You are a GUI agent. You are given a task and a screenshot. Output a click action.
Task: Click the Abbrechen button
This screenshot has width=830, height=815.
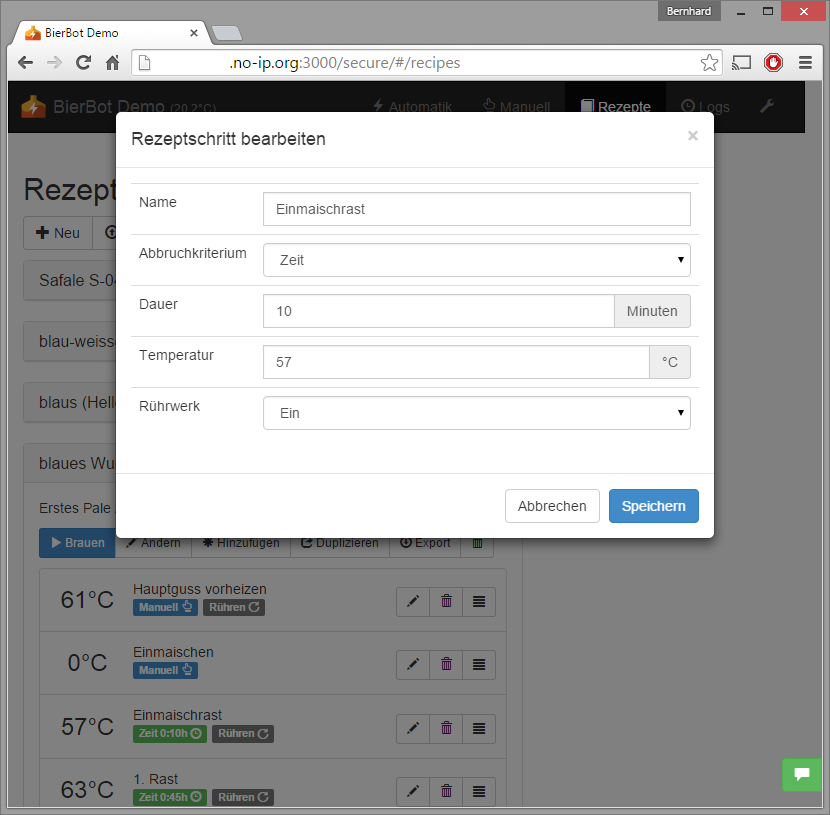(552, 506)
